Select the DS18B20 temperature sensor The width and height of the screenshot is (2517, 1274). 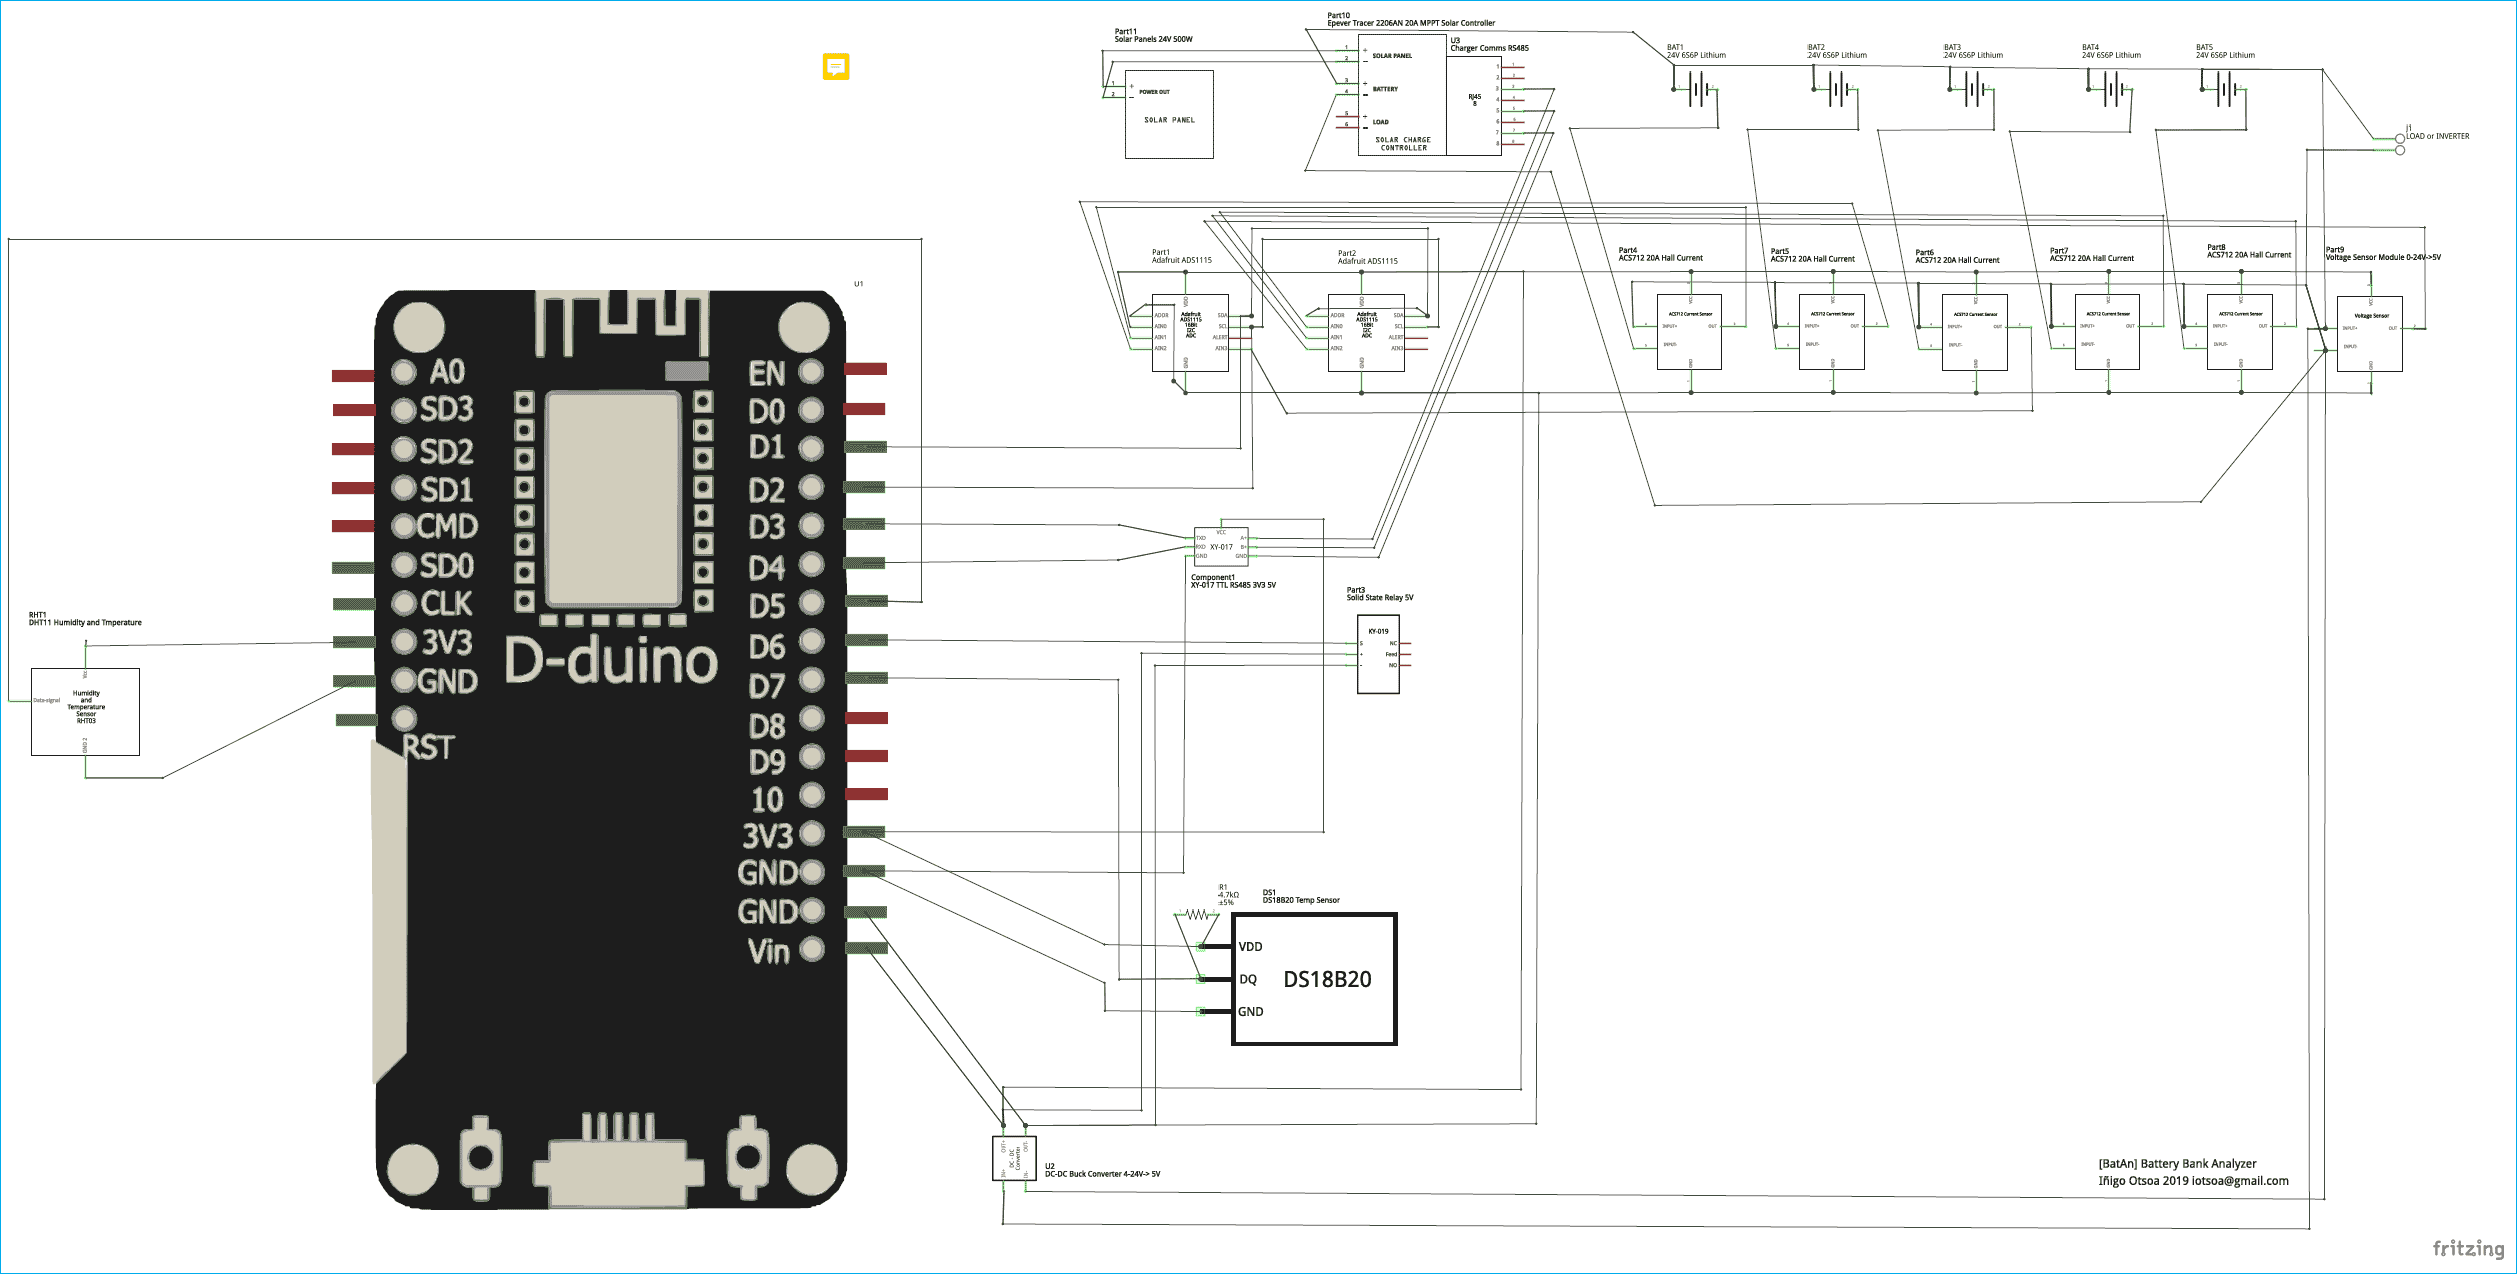pos(1313,978)
